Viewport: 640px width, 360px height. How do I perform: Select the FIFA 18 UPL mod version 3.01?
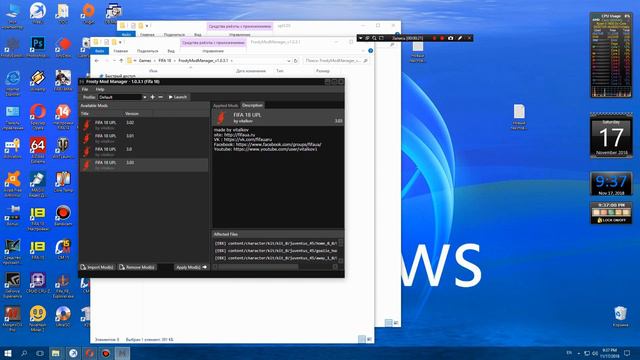click(144, 138)
